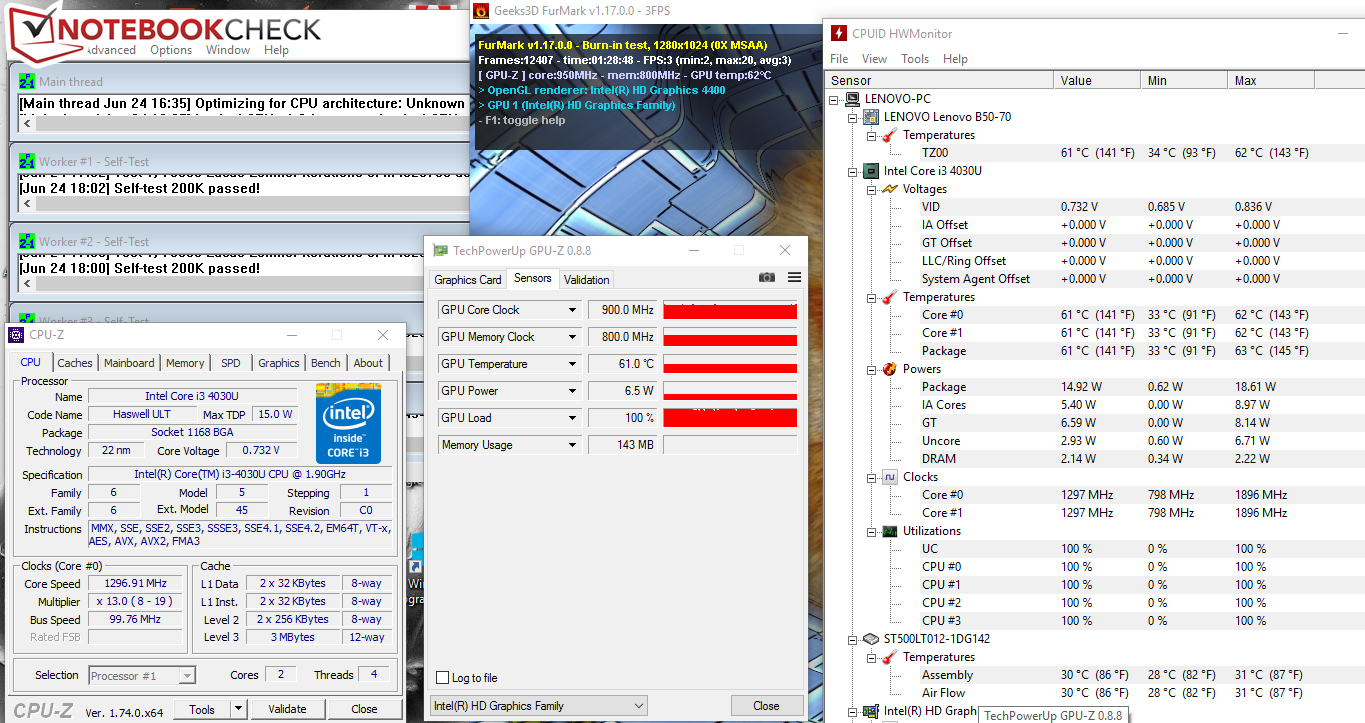Open the SPD tab in CPU-Z
Screen dimensions: 1365x723
pyautogui.click(x=231, y=363)
